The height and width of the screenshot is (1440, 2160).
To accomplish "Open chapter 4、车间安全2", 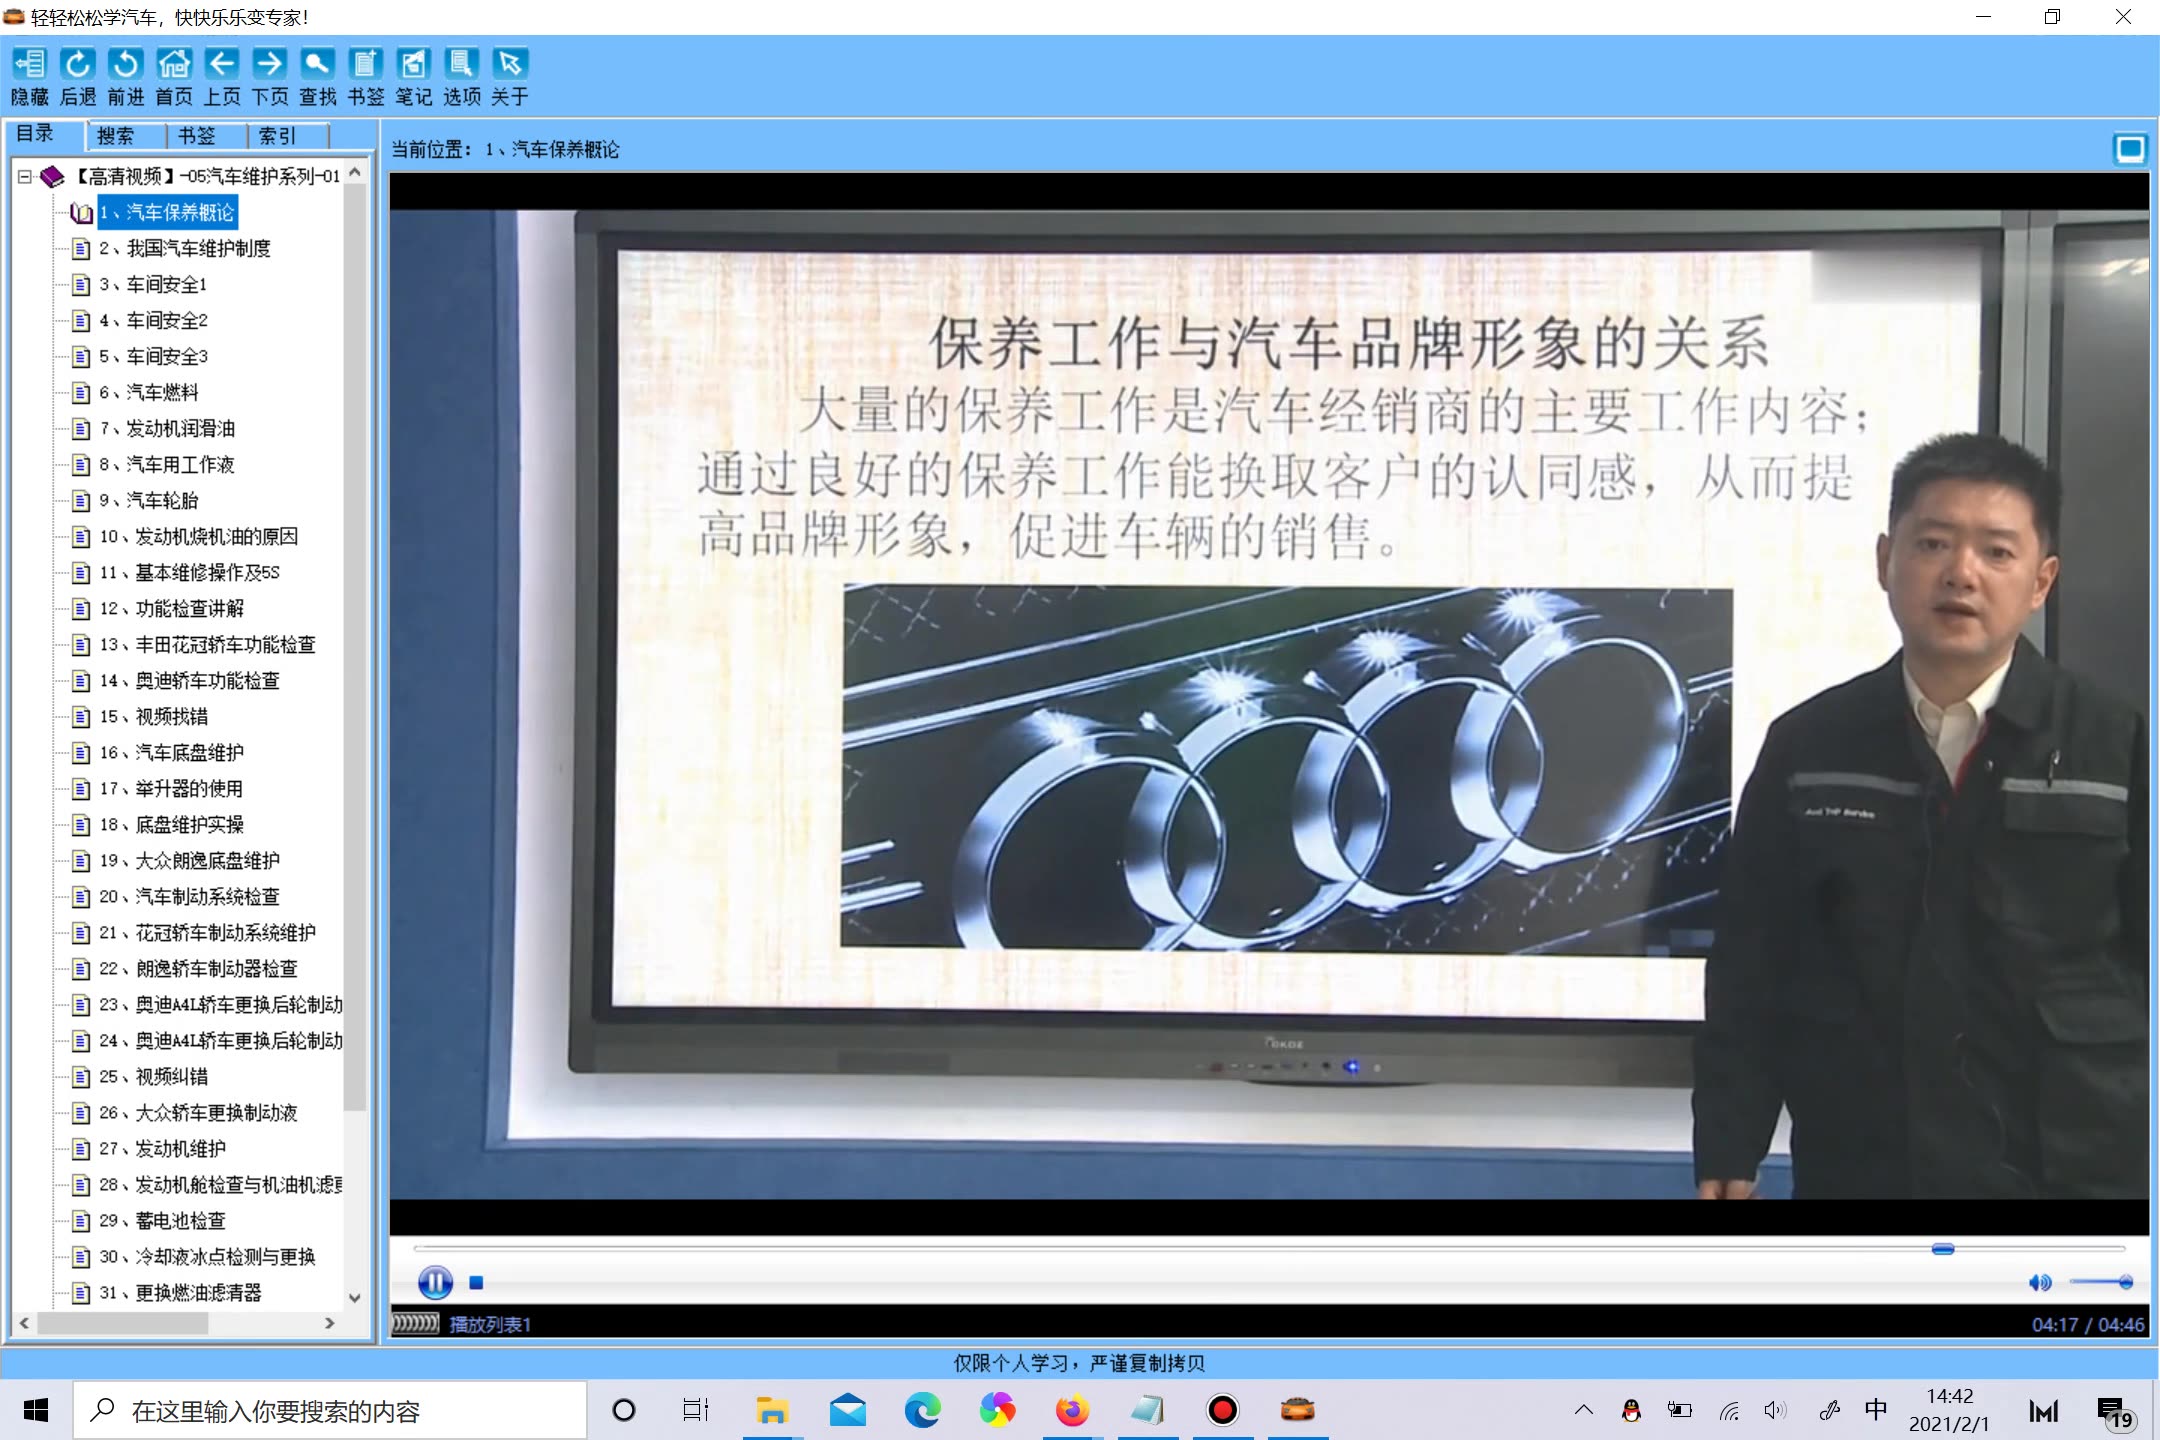I will coord(153,321).
